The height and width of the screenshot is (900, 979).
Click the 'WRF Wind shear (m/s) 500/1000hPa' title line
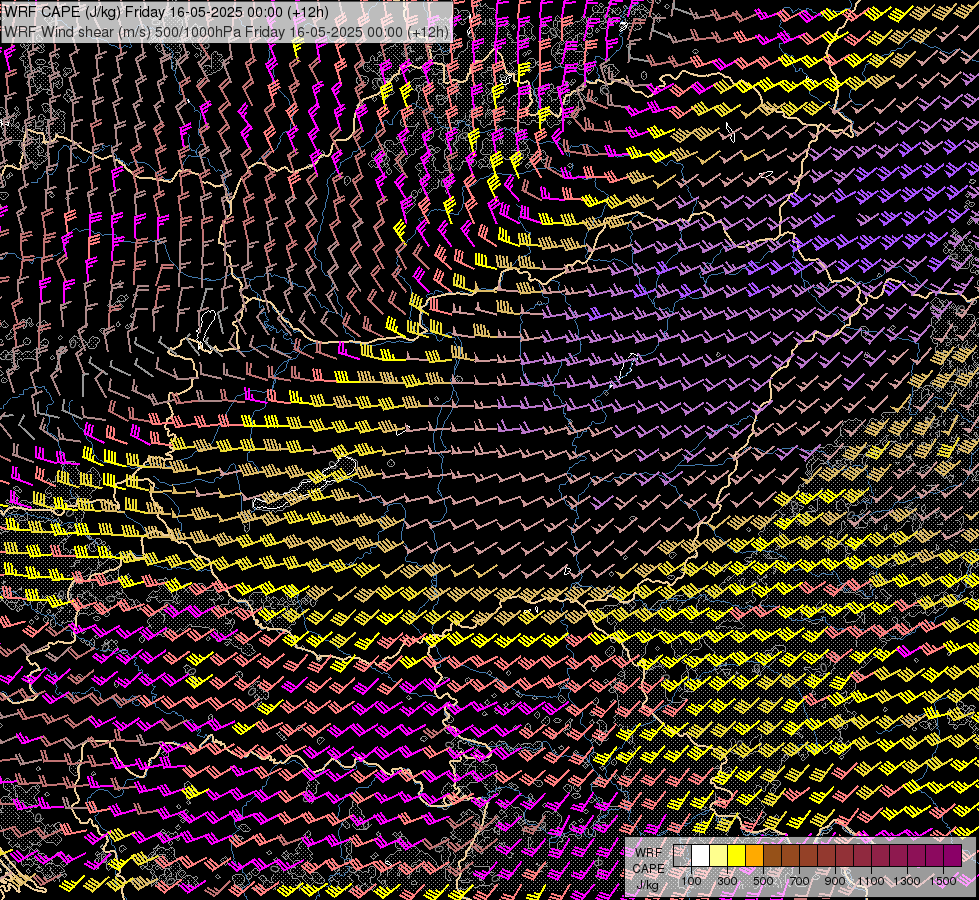click(226, 32)
